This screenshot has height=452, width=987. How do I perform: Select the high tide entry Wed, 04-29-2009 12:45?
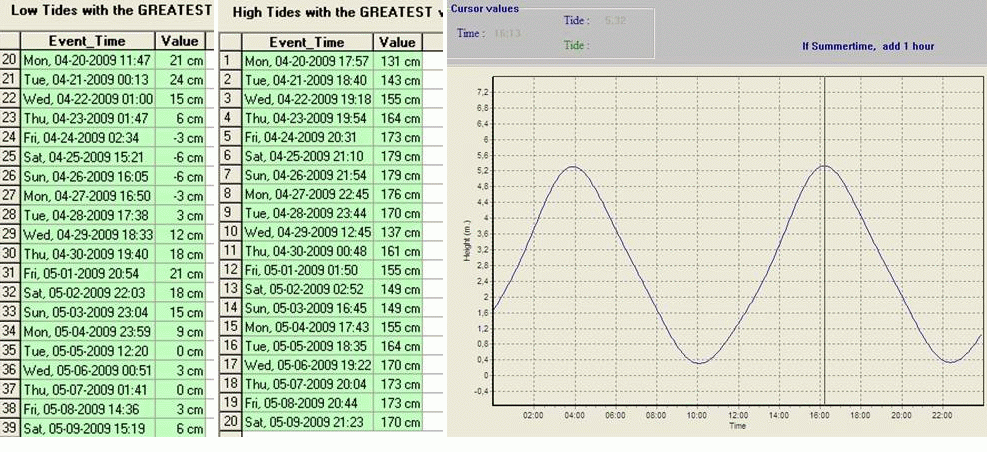(x=308, y=232)
